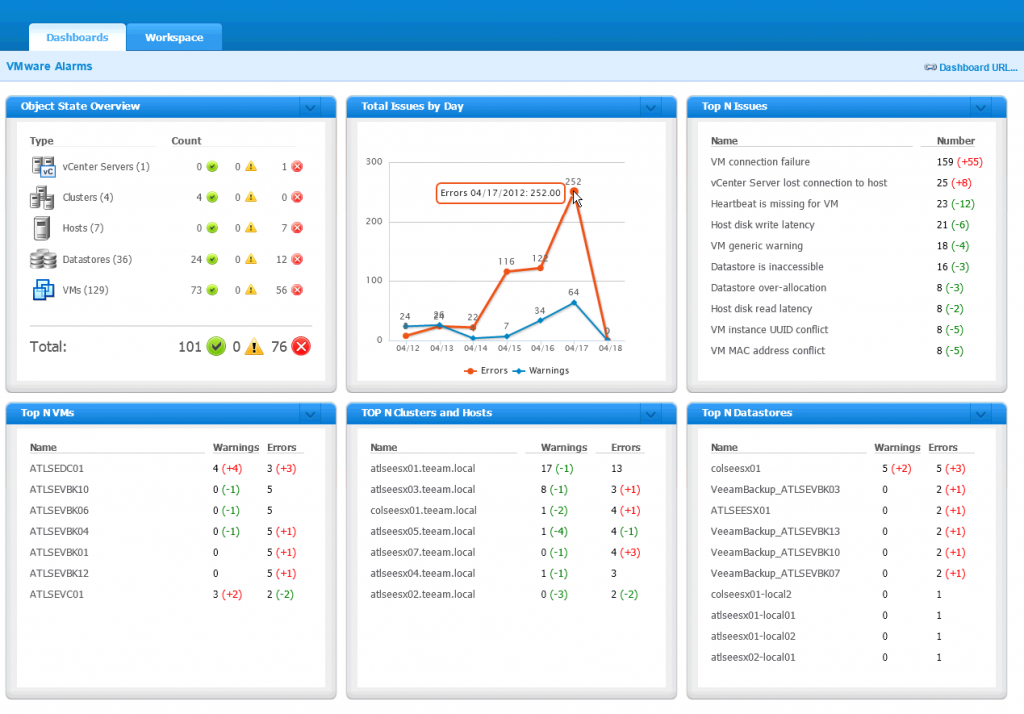
Task: Click the Datastores disk stack icon
Action: [43, 259]
